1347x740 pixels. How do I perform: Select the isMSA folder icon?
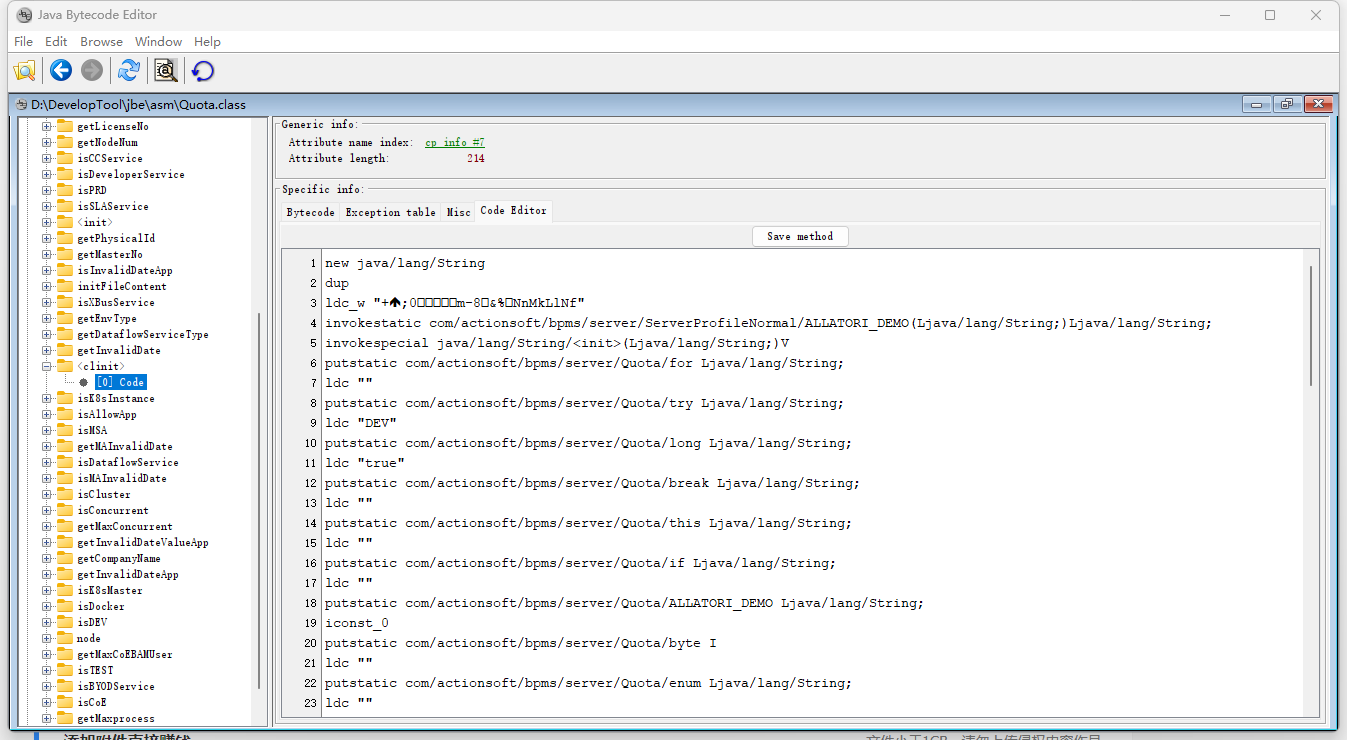[65, 430]
